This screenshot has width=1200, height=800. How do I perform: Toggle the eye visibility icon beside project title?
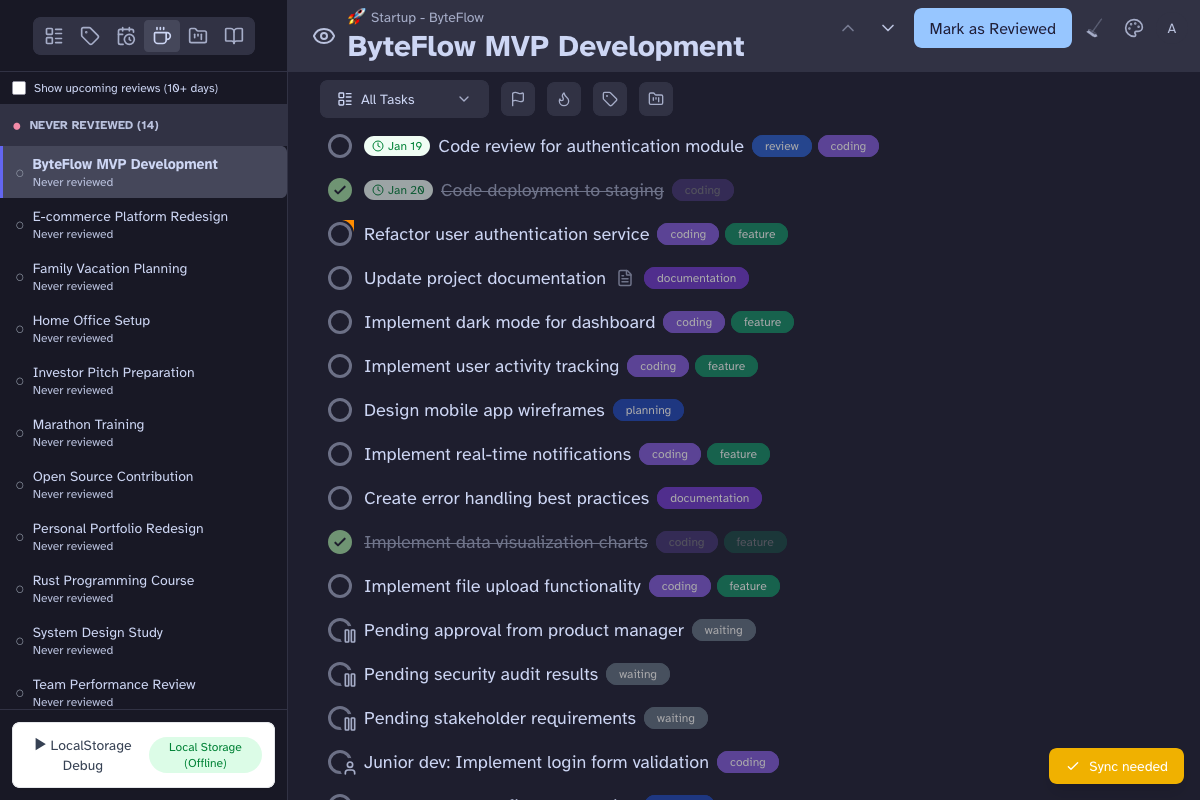click(324, 37)
